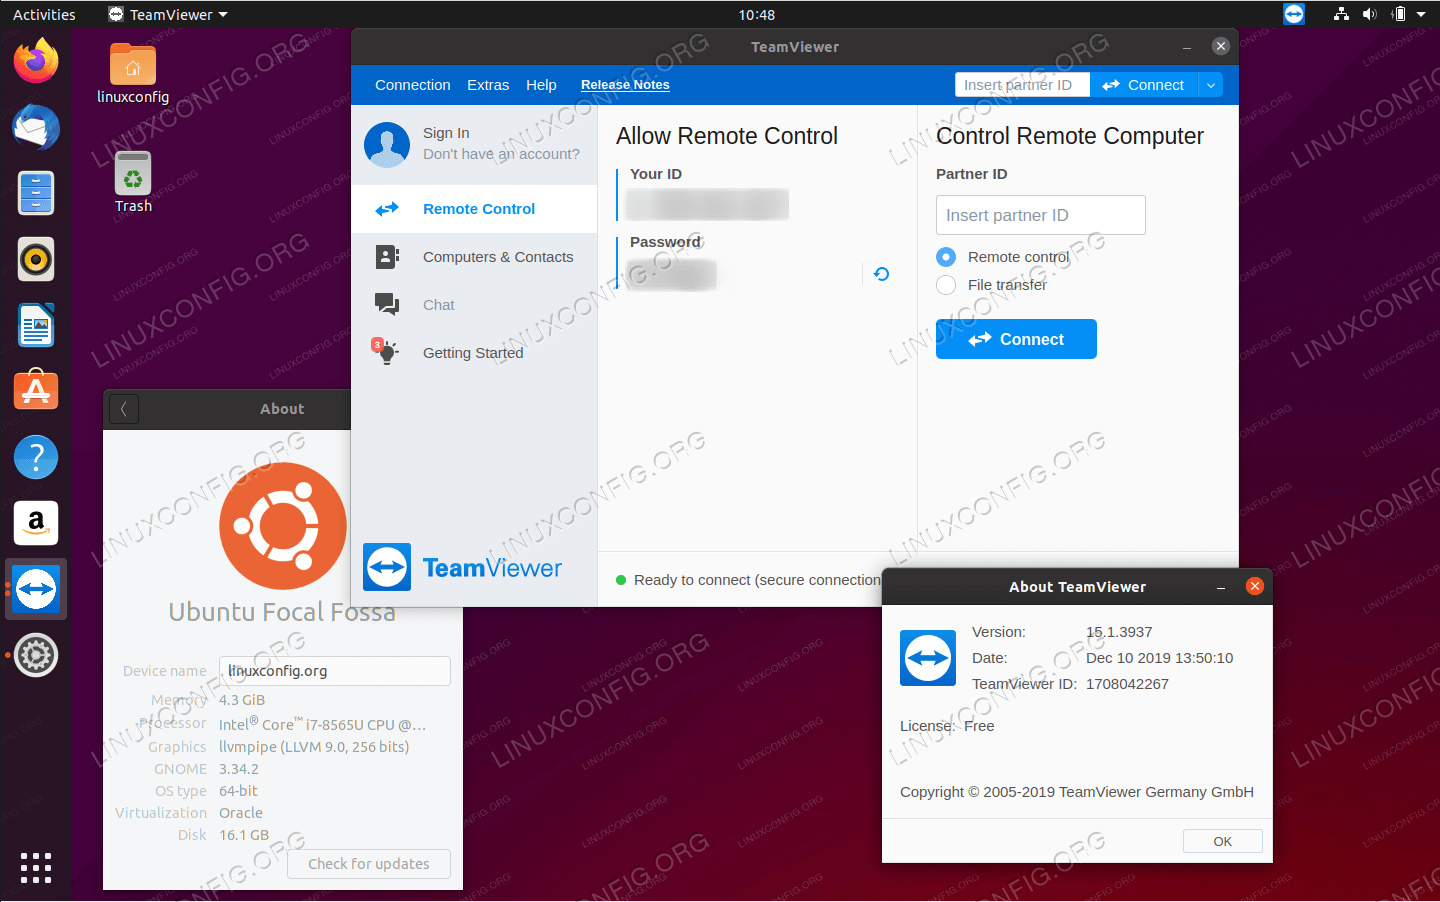
Task: Refresh the password with circular arrow icon
Action: click(881, 274)
